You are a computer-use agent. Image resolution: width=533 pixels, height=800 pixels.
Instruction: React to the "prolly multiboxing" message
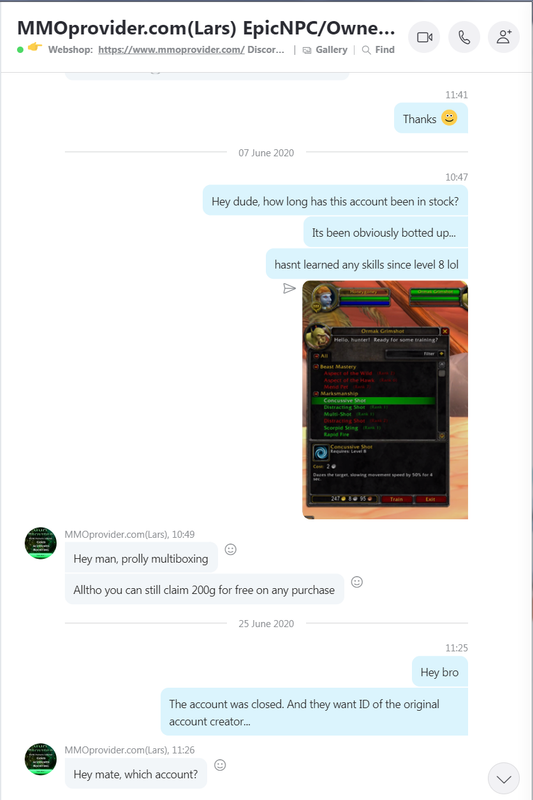tap(231, 549)
